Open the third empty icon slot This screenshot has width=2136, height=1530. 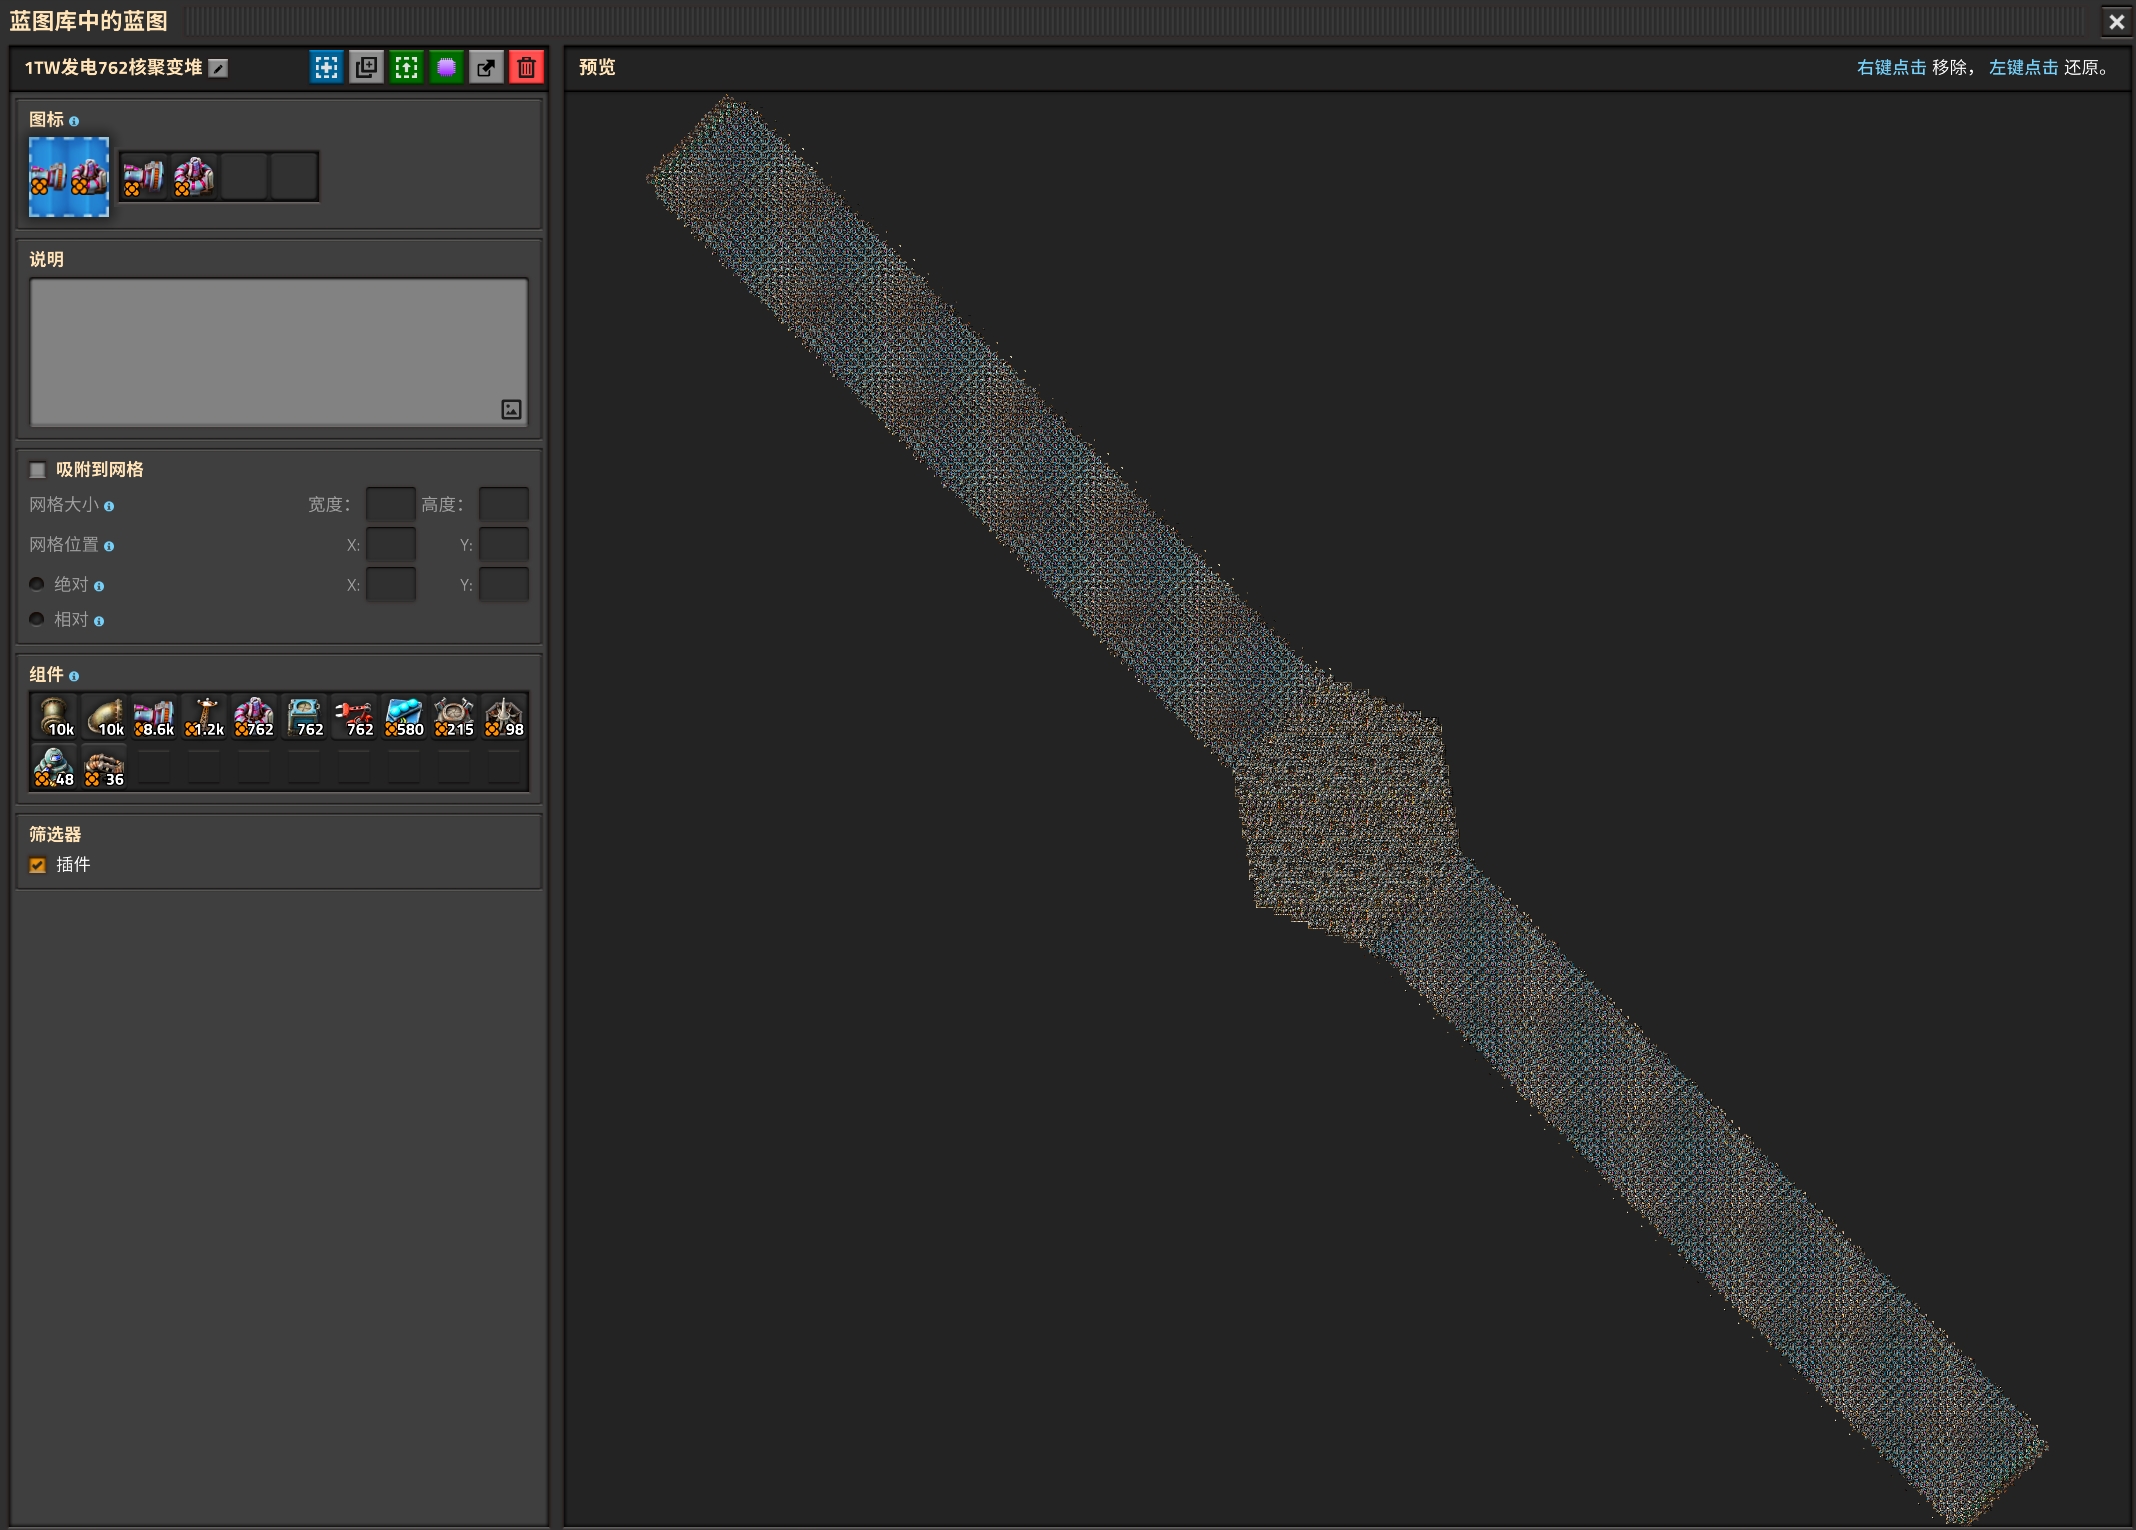tap(244, 177)
